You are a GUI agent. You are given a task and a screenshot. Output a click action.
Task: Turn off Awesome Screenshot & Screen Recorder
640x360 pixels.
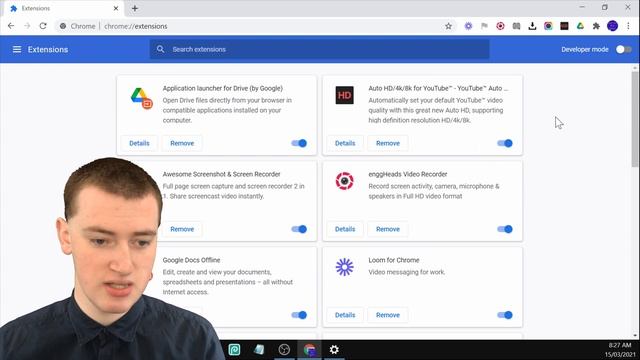click(299, 229)
